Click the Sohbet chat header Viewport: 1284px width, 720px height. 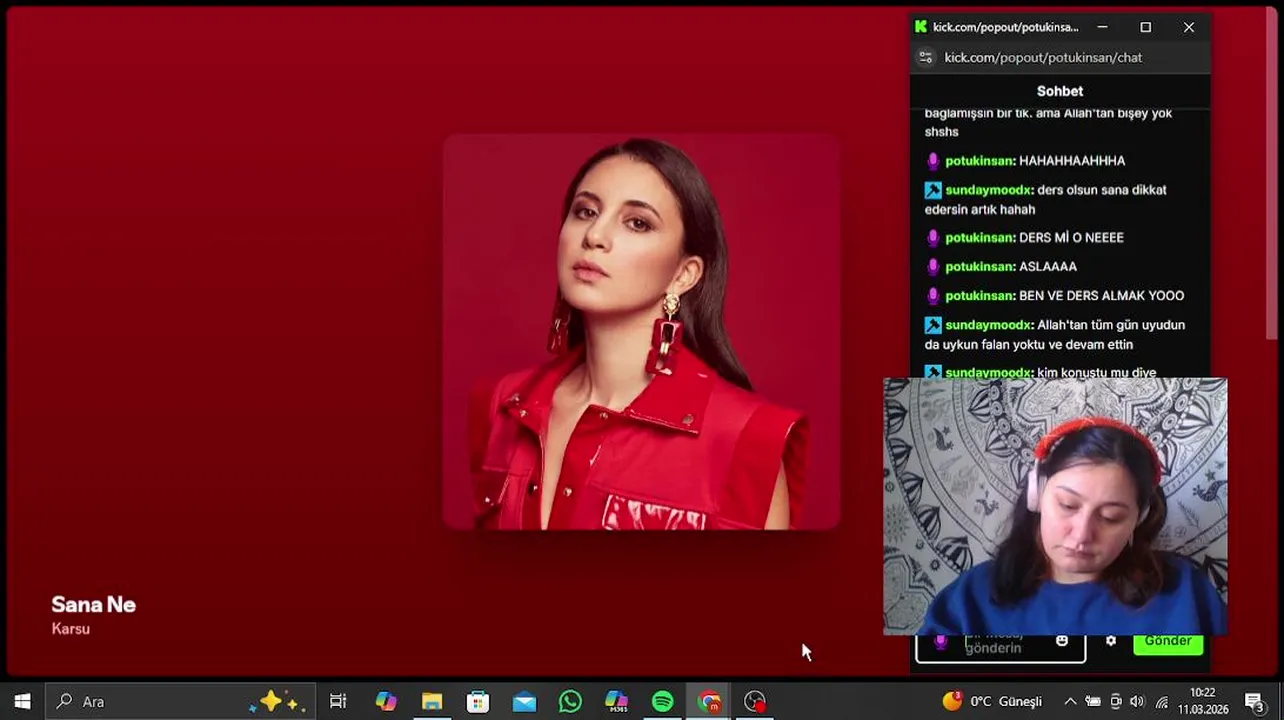point(1060,91)
